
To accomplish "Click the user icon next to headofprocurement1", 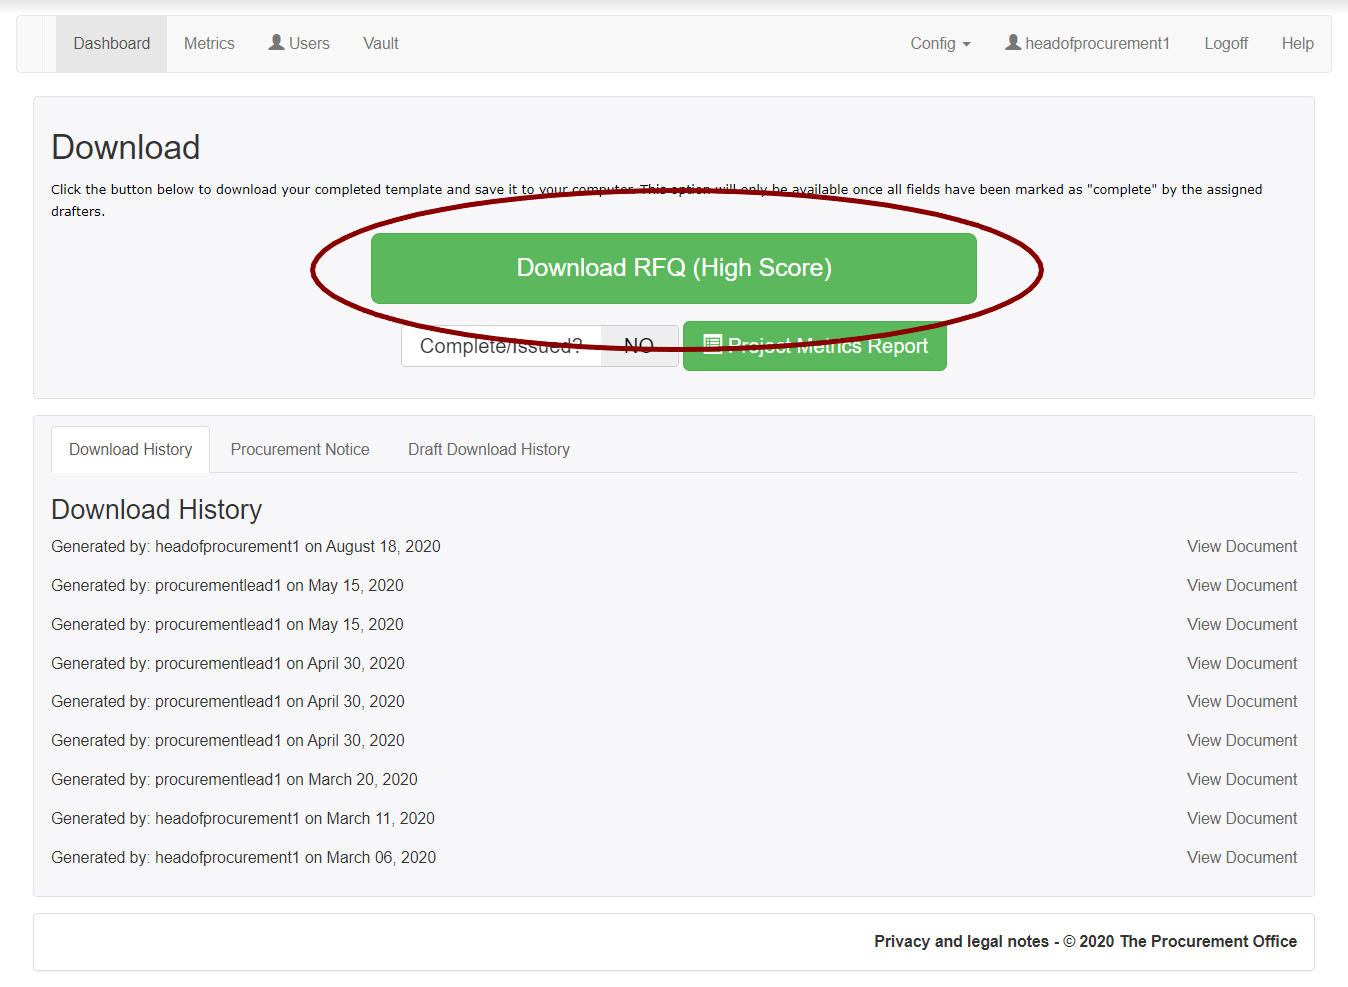I will pos(1013,43).
